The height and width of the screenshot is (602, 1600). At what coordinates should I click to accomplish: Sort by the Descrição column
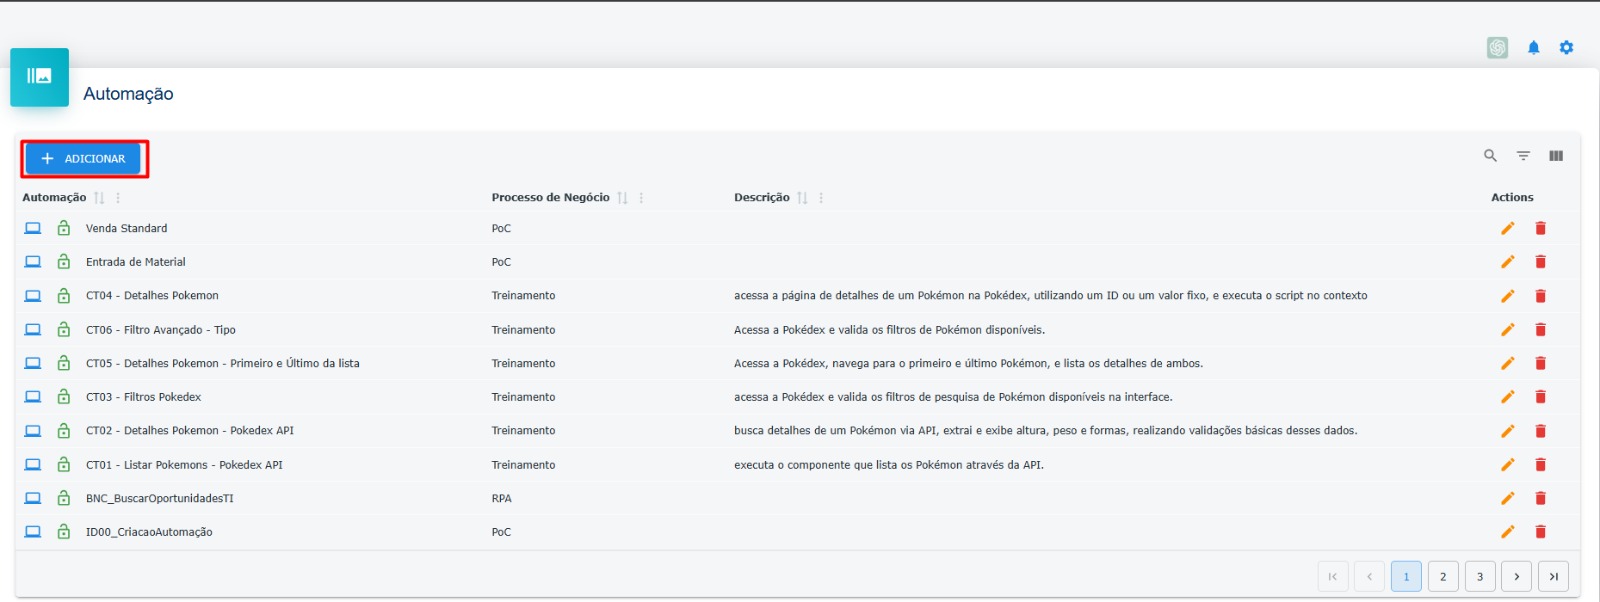(802, 198)
